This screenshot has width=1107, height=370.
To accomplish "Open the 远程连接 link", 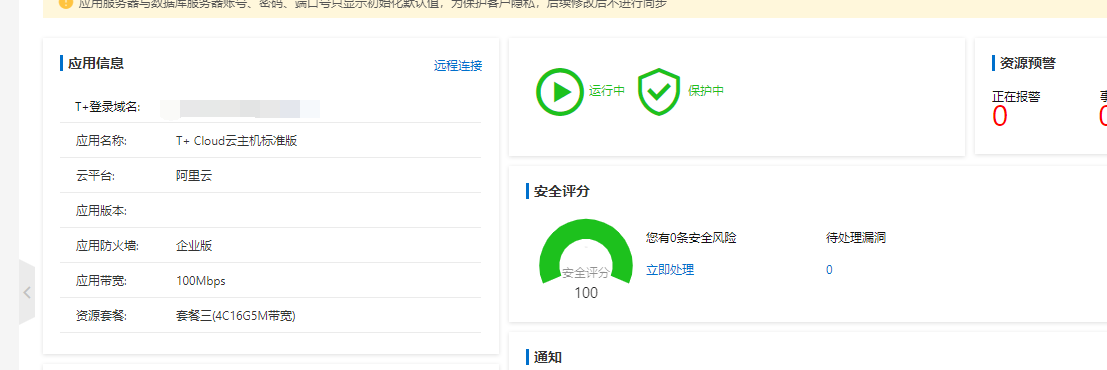I will tap(457, 66).
